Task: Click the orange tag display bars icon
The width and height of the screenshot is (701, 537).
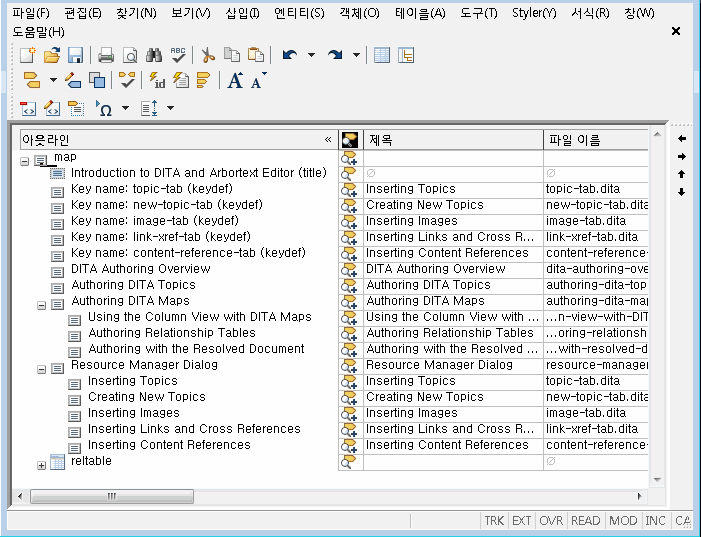Action: [203, 80]
